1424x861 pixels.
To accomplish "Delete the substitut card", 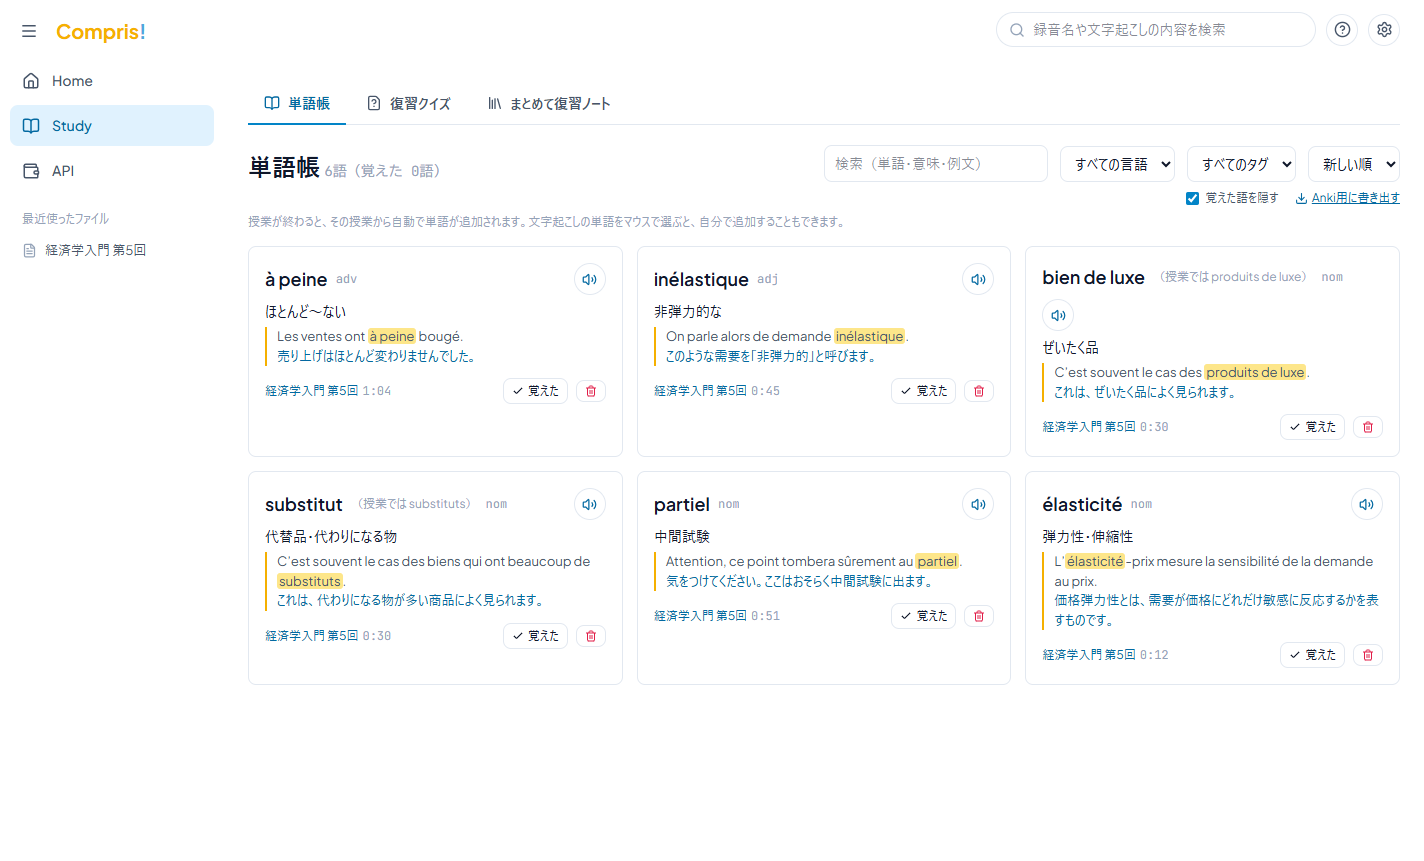I will (591, 636).
